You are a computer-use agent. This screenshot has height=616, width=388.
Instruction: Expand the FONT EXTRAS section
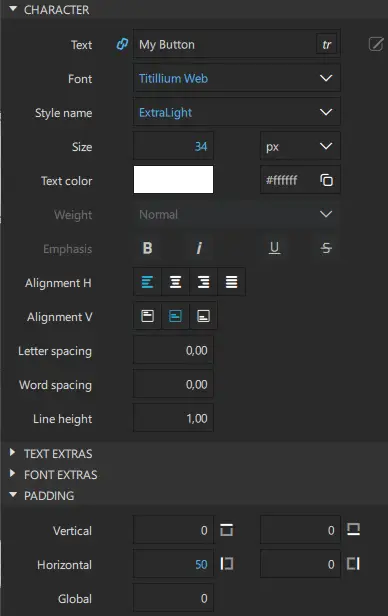[x=12, y=473]
